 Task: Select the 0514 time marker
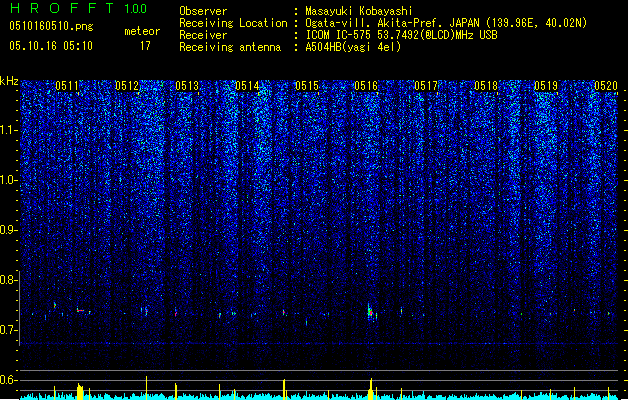click(x=247, y=86)
